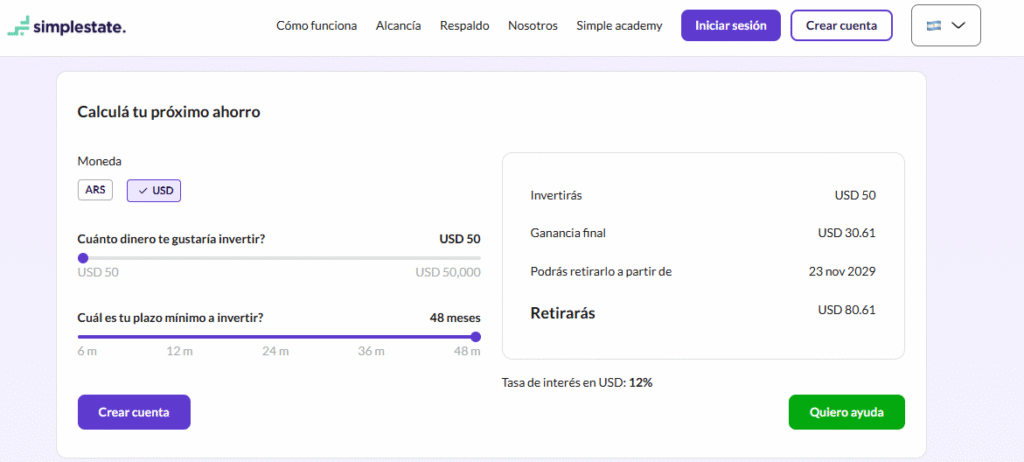Viewport: 1024px width, 462px height.
Task: Navigate to Nosotros section
Action: tap(532, 26)
